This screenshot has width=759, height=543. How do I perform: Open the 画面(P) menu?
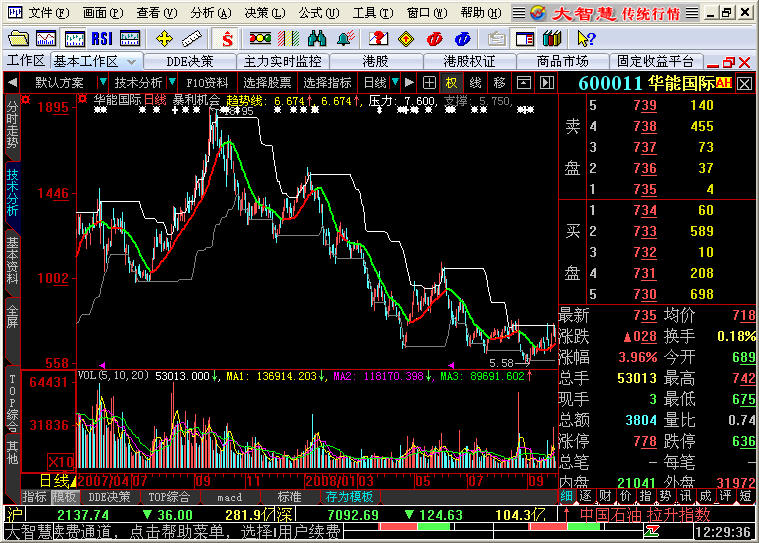point(103,13)
